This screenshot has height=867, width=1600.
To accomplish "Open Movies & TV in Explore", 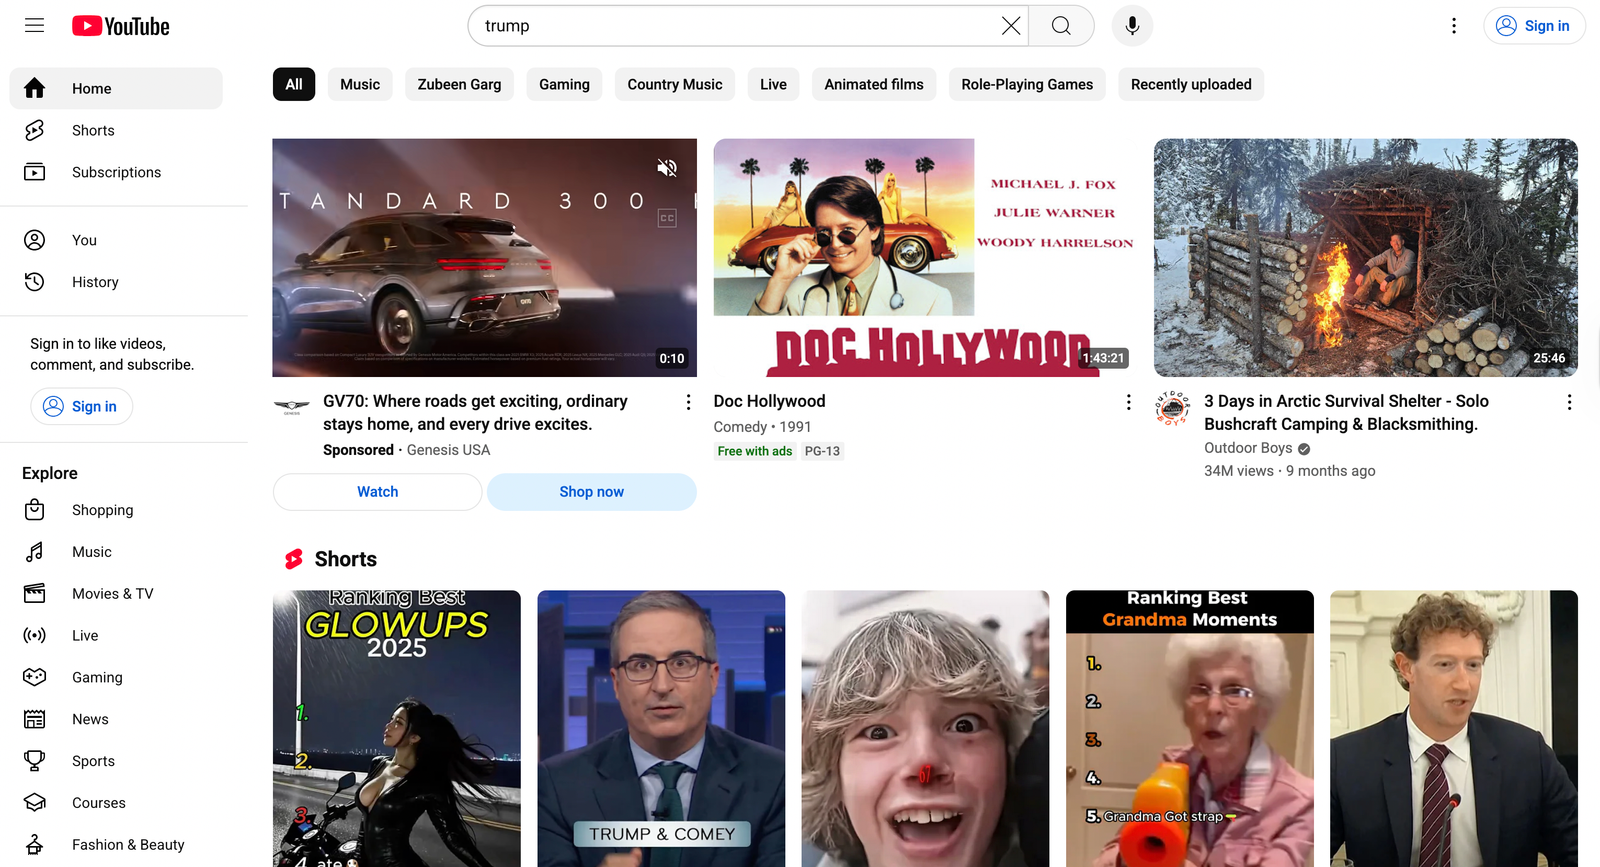I will [x=112, y=594].
